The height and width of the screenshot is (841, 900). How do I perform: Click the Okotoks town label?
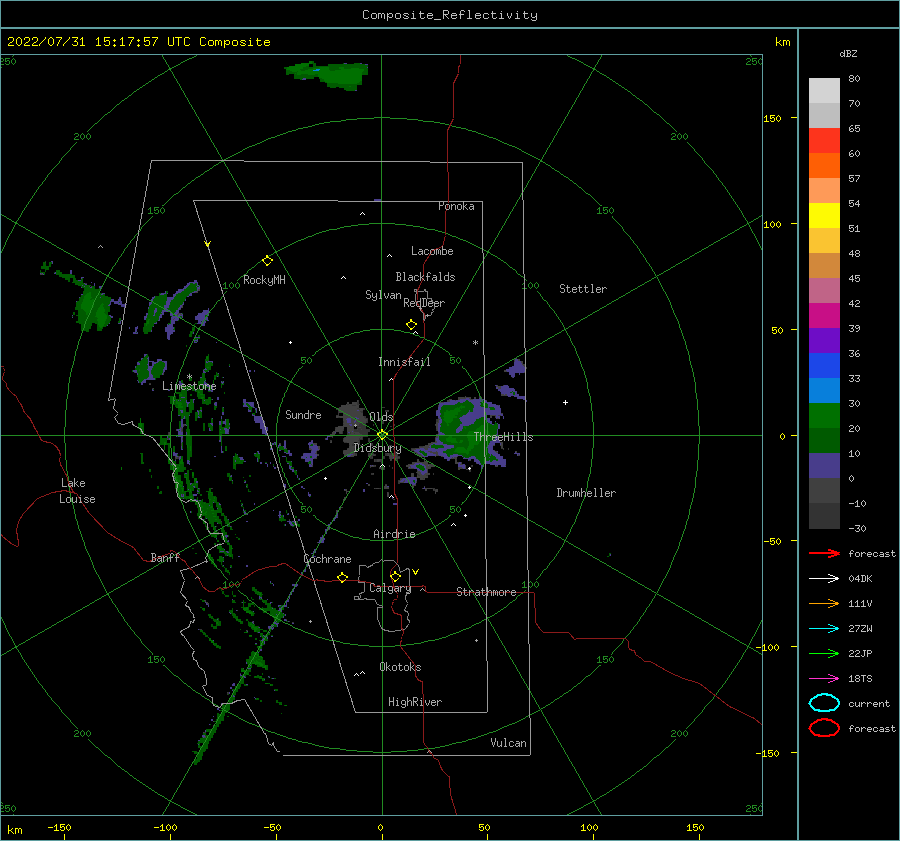(400, 667)
